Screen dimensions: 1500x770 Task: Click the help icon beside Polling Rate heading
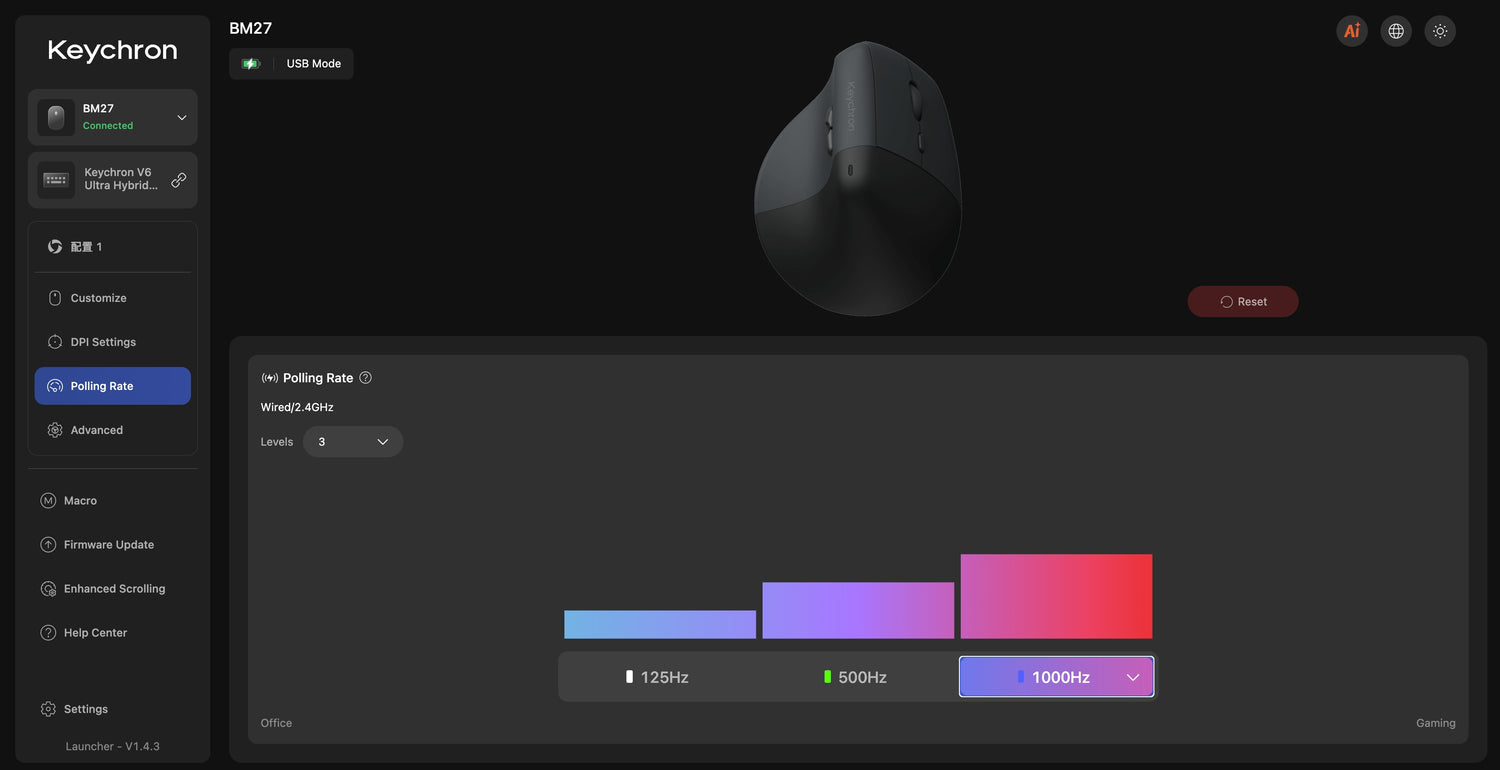[365, 378]
